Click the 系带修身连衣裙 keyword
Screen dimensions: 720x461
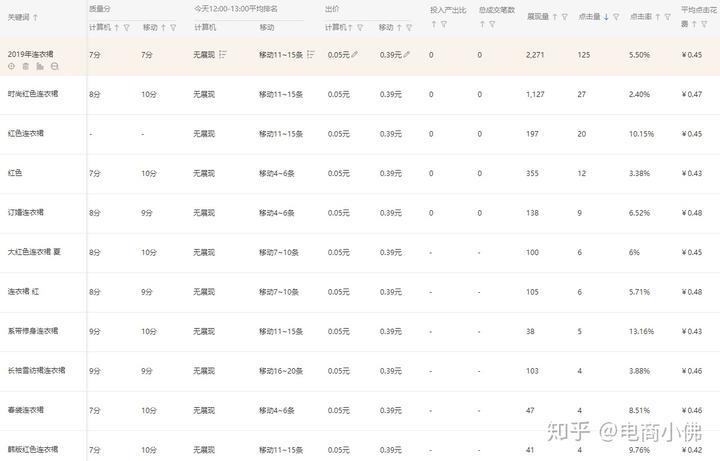click(32, 331)
